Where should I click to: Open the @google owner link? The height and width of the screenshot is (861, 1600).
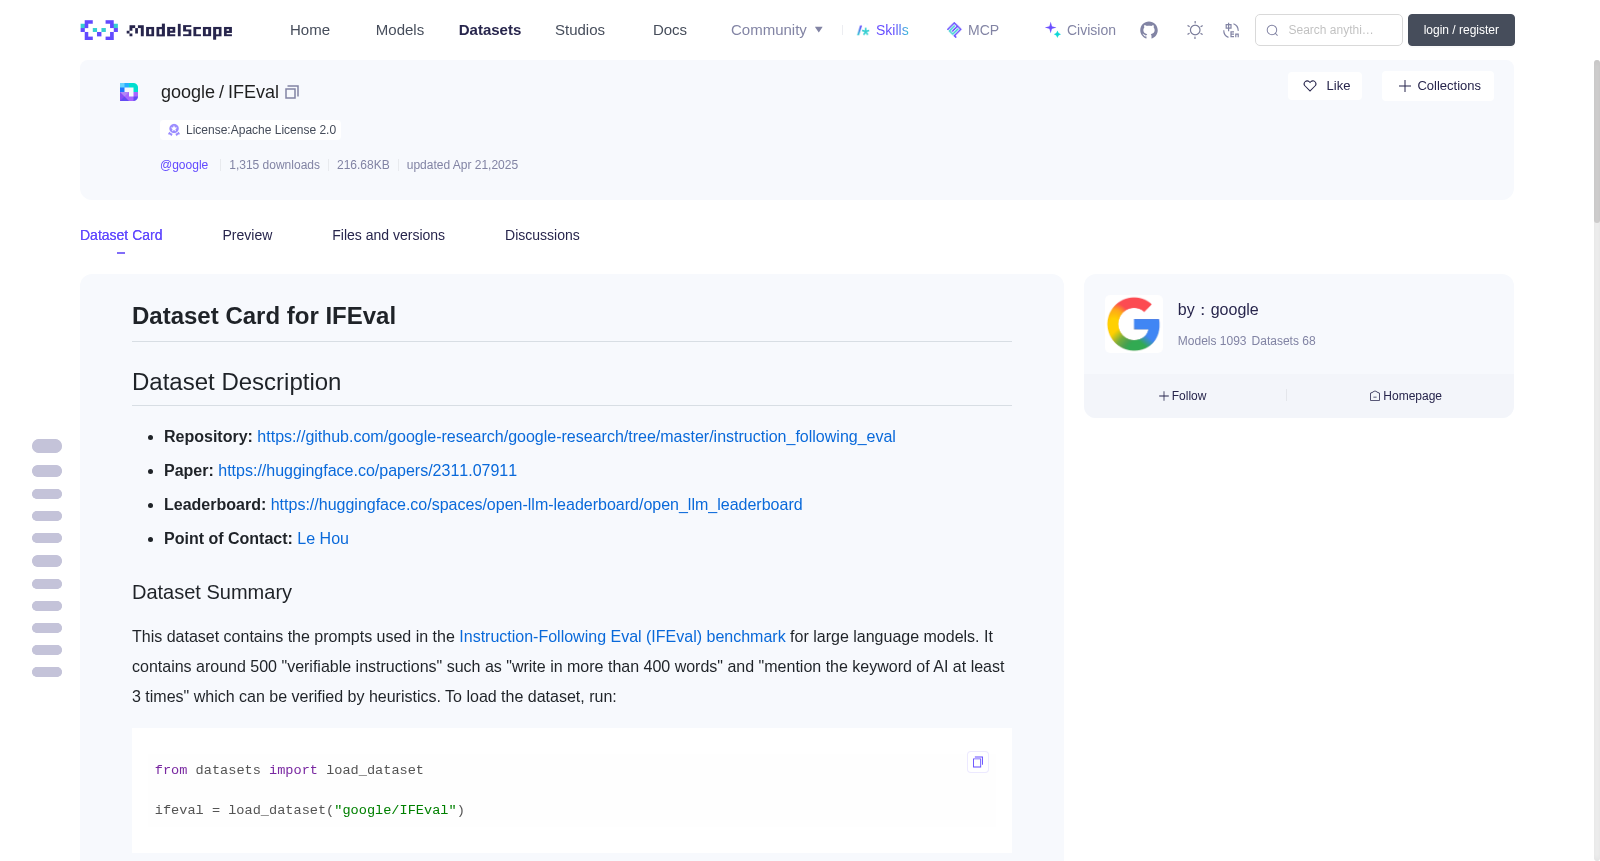[x=184, y=165]
